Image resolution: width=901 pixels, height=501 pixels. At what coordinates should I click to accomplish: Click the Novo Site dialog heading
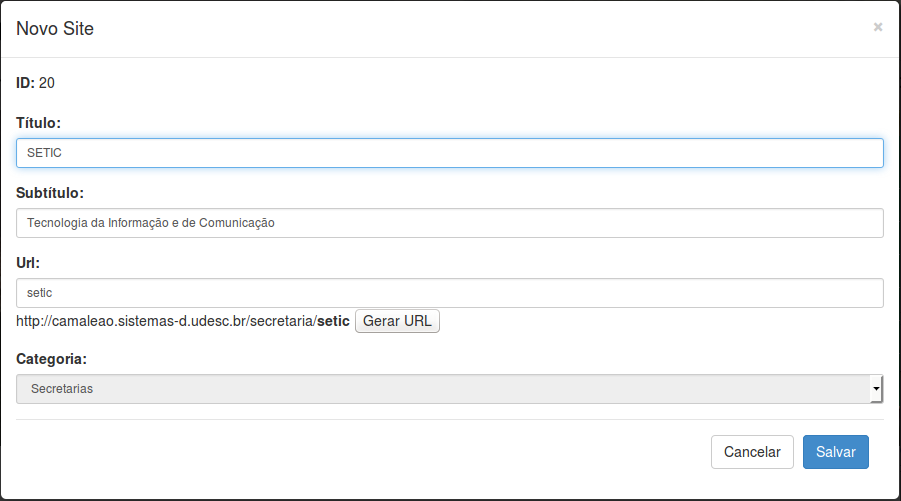pyautogui.click(x=55, y=29)
